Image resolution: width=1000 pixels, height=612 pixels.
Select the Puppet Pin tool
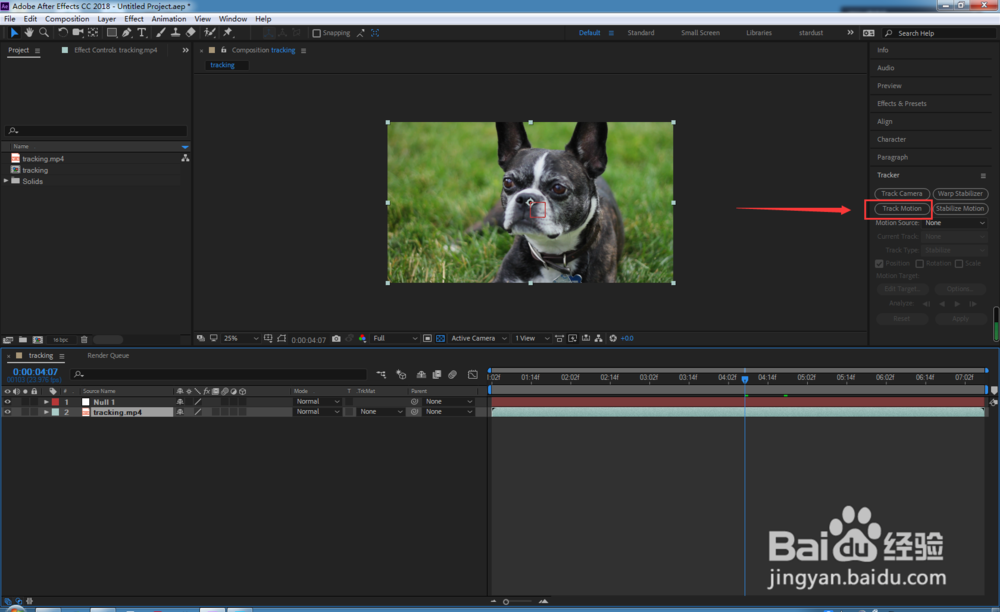pos(228,33)
